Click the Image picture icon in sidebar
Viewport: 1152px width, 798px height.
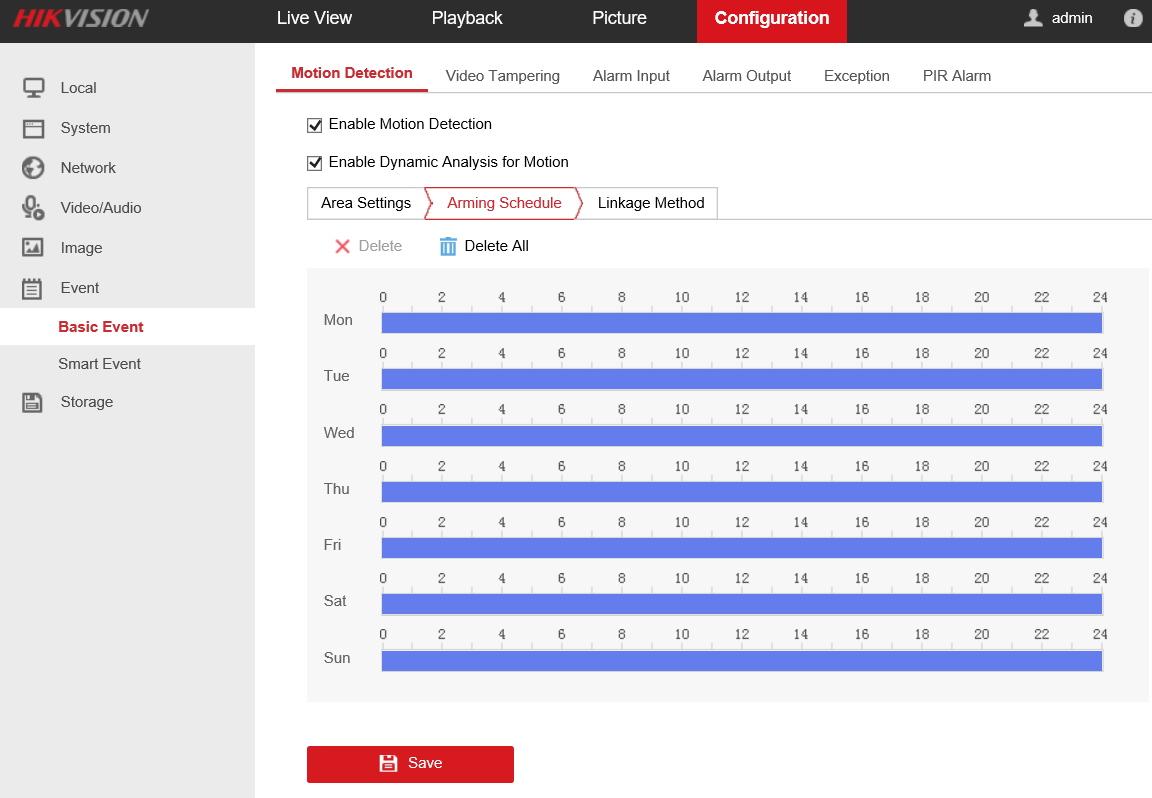click(x=33, y=248)
